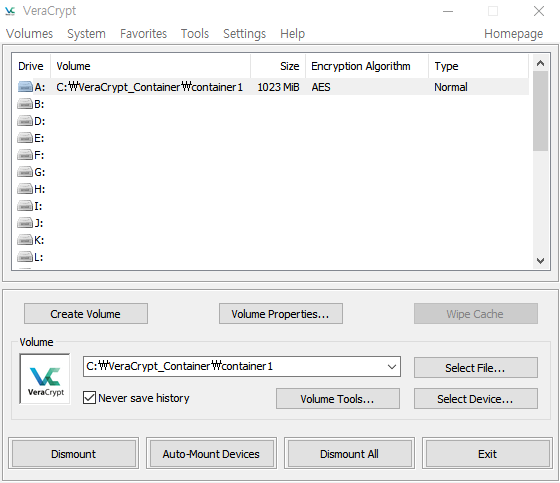Sort by the Volume column header
Screen dimensions: 560x483
150,66
